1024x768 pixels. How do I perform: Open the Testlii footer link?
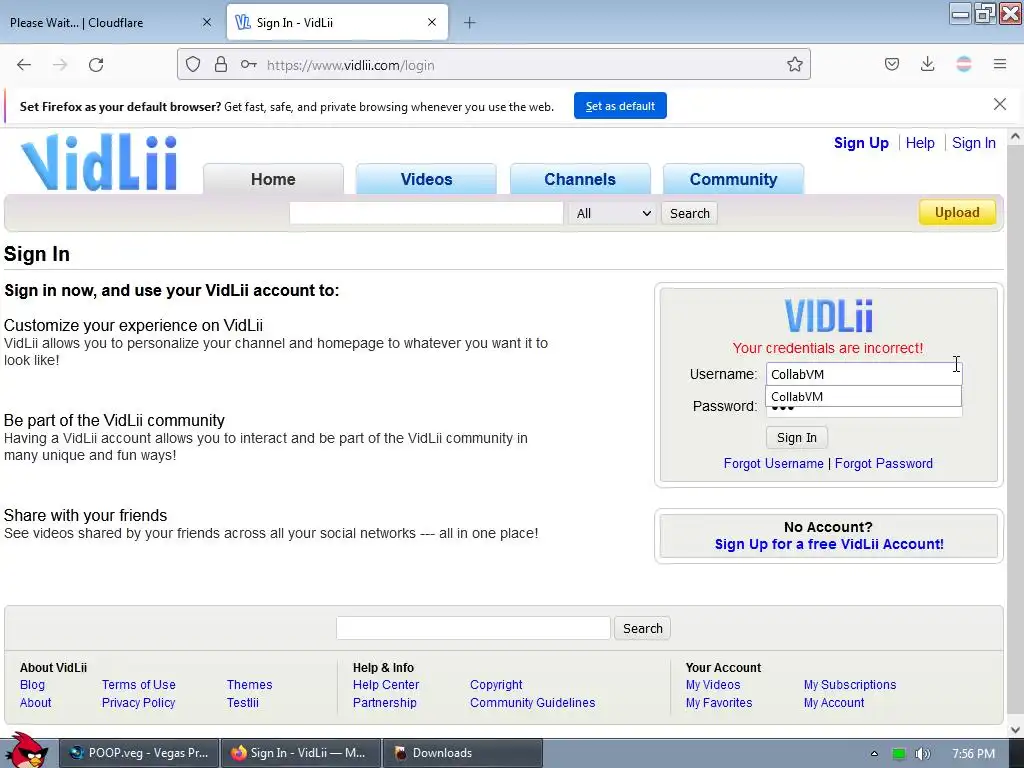click(x=243, y=703)
